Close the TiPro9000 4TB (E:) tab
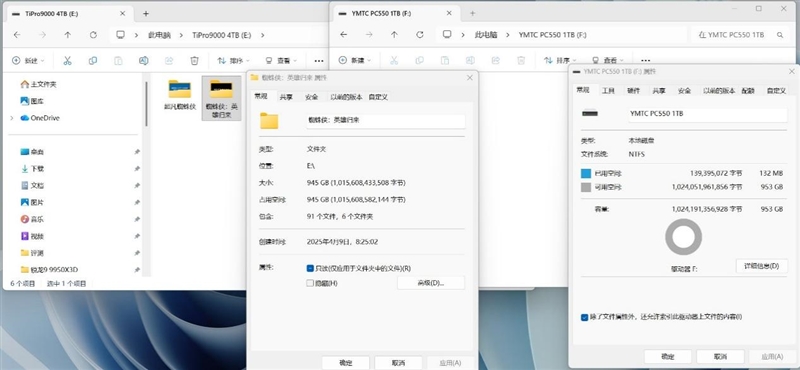Viewport: 800px width, 370px height. pos(122,14)
